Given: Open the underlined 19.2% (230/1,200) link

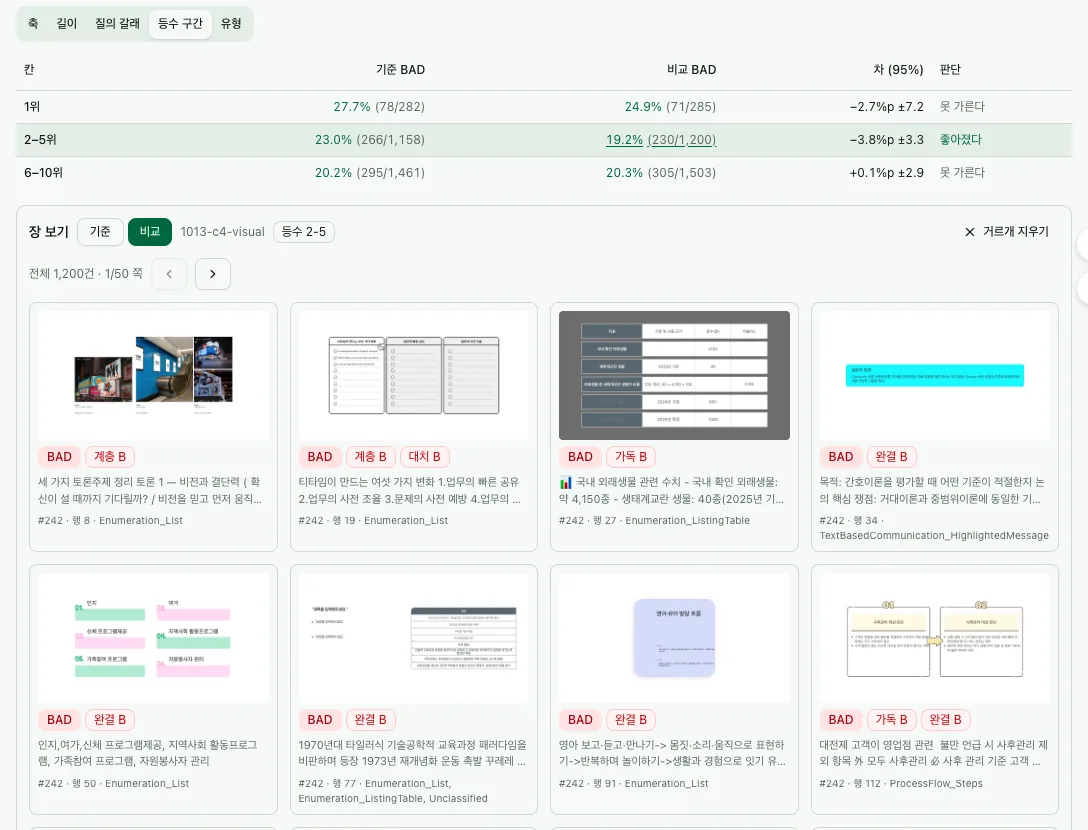Looking at the screenshot, I should click(x=661, y=139).
